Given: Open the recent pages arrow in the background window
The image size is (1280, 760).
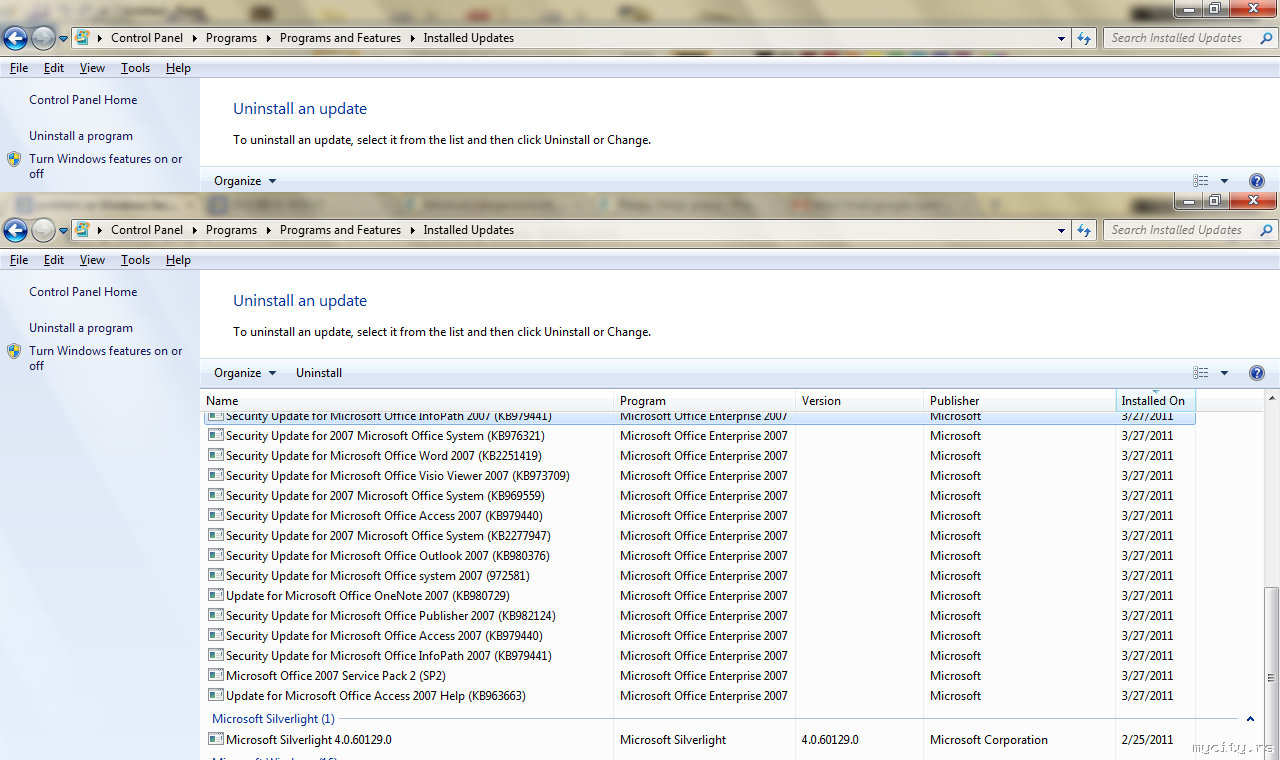Looking at the screenshot, I should coord(63,39).
